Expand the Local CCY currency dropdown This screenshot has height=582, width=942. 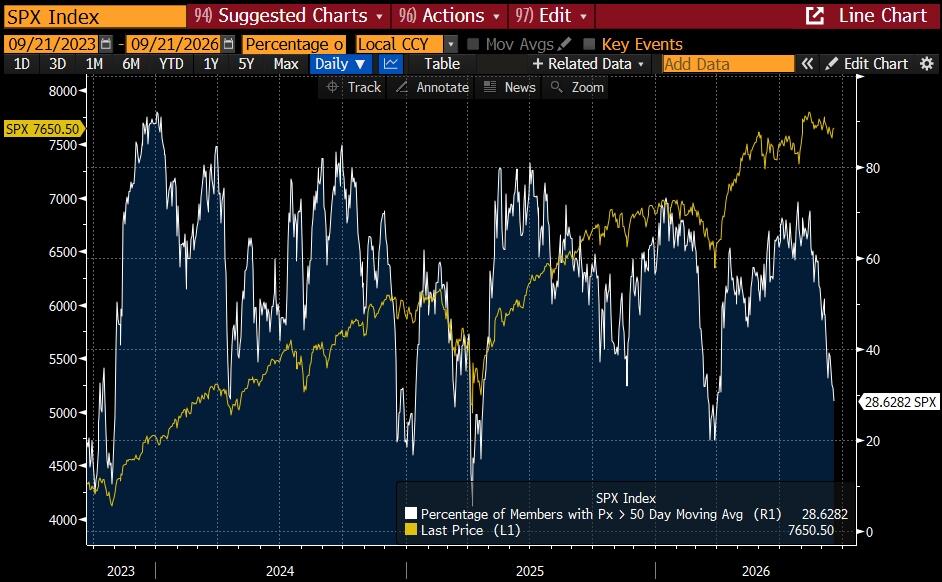coord(451,44)
